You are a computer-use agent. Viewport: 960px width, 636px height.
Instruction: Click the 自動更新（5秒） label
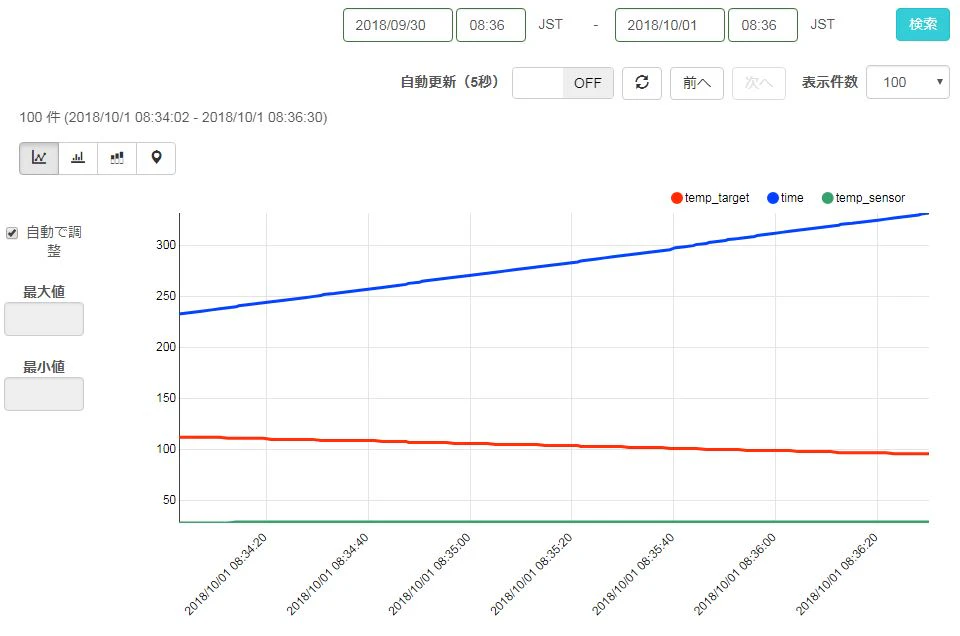pyautogui.click(x=450, y=82)
